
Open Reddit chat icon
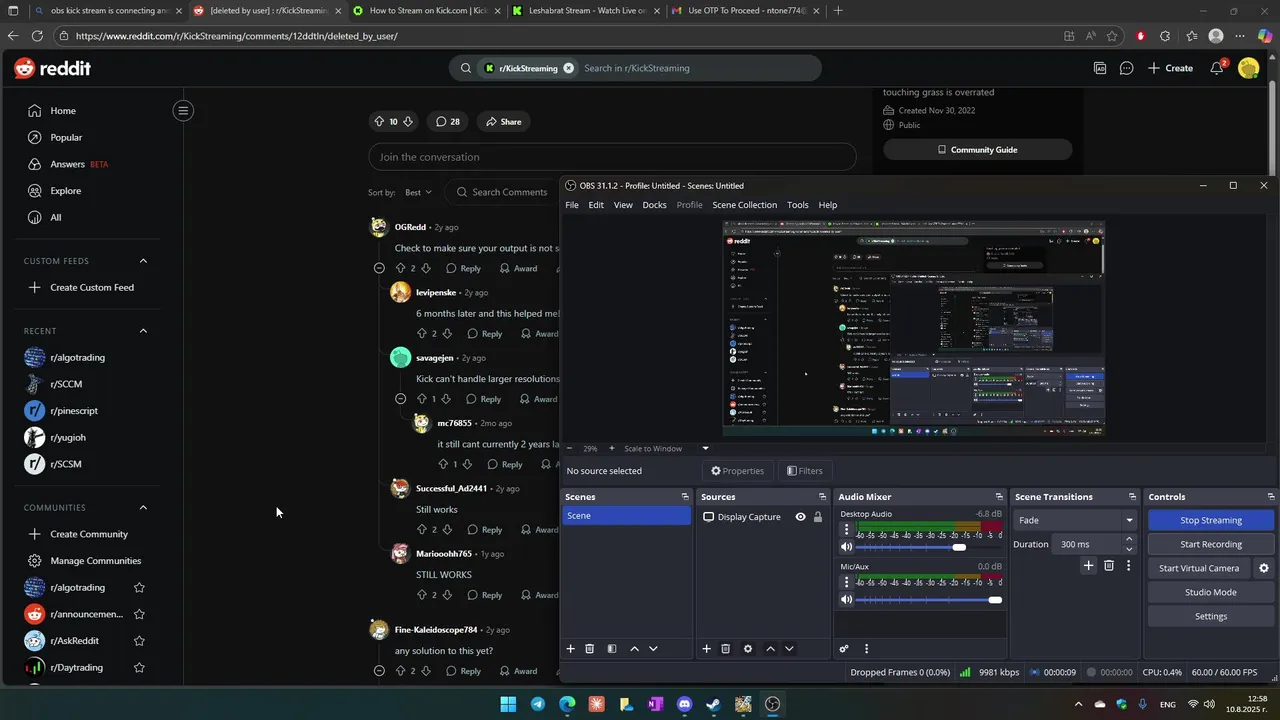[1127, 68]
